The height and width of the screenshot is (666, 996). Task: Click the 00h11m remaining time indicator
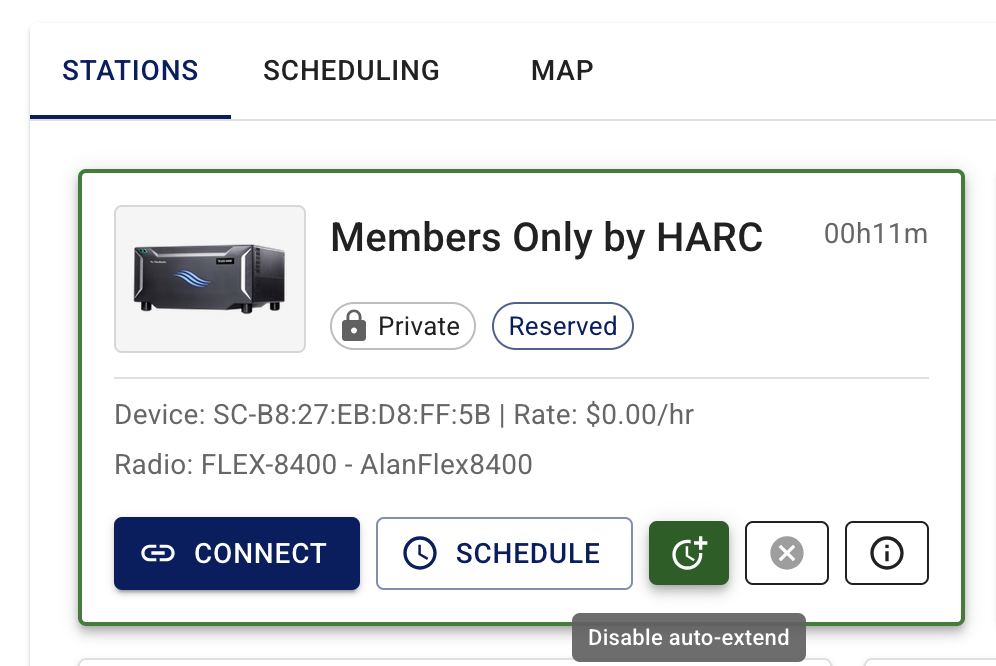pos(876,234)
